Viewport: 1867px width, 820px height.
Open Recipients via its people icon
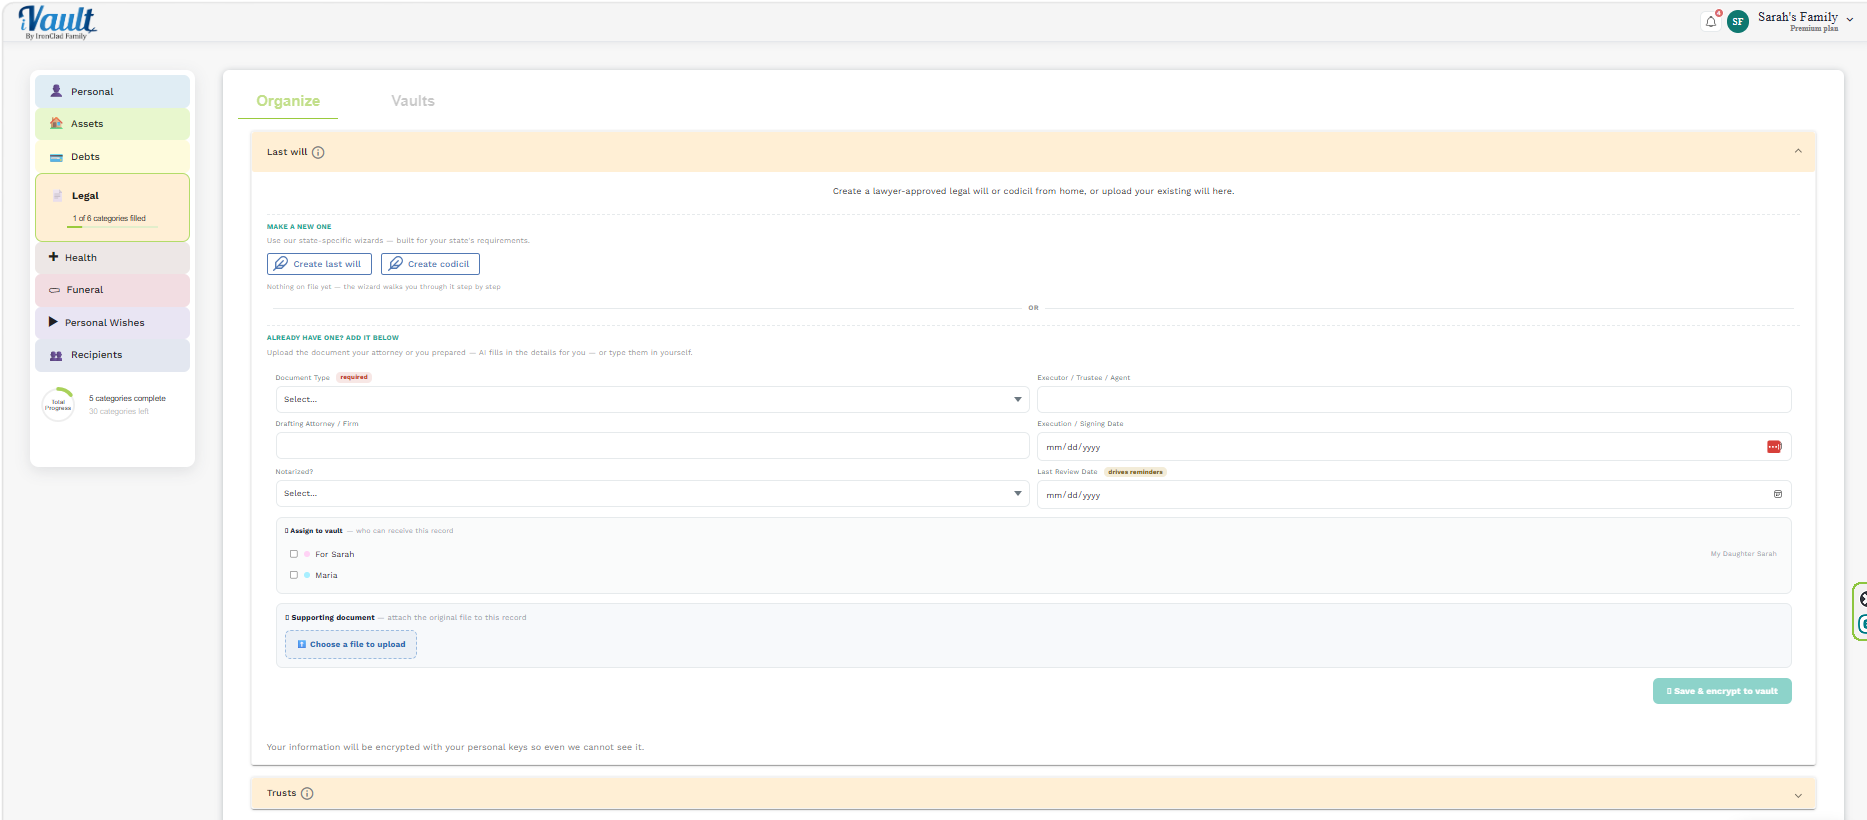click(x=56, y=355)
